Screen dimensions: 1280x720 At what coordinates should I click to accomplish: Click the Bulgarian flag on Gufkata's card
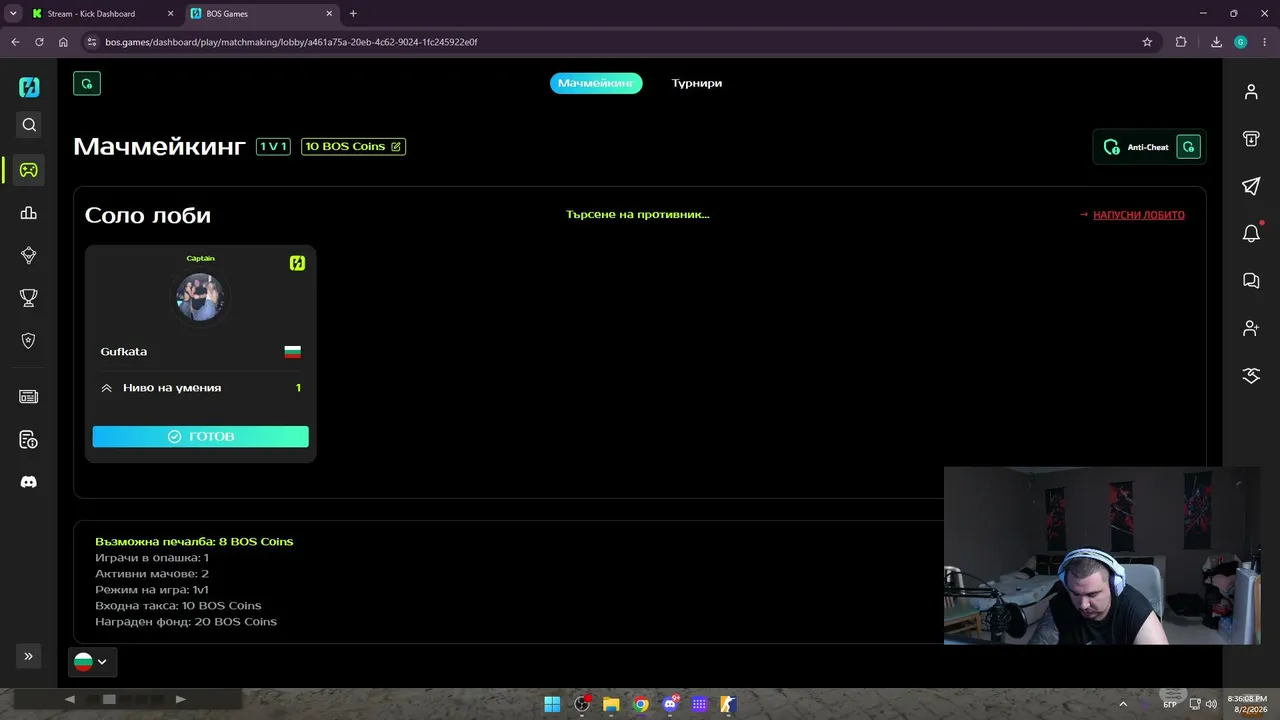click(293, 352)
